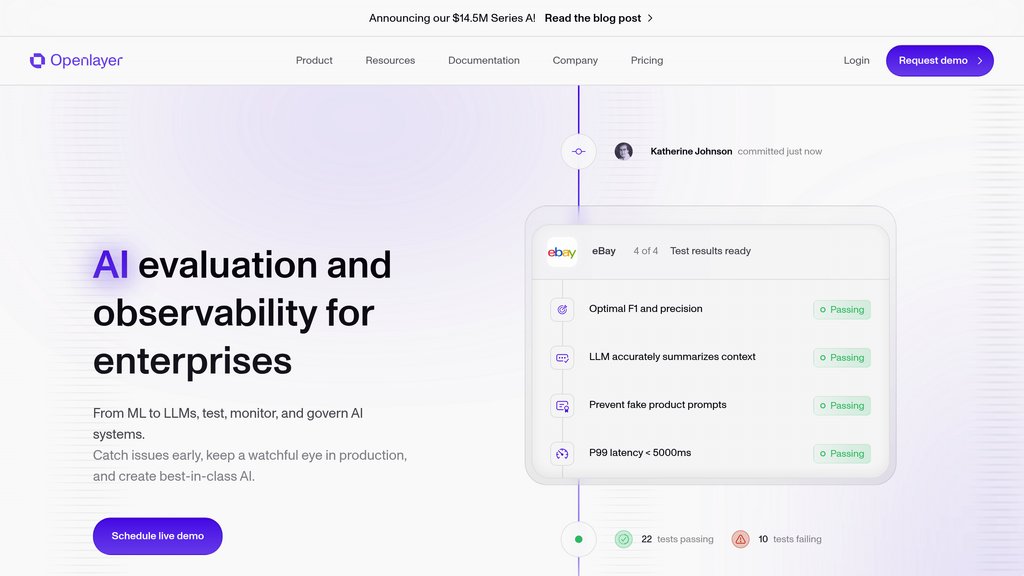The image size is (1024, 576).
Task: Click the Passing badge for Optimal F1
Action: 842,310
